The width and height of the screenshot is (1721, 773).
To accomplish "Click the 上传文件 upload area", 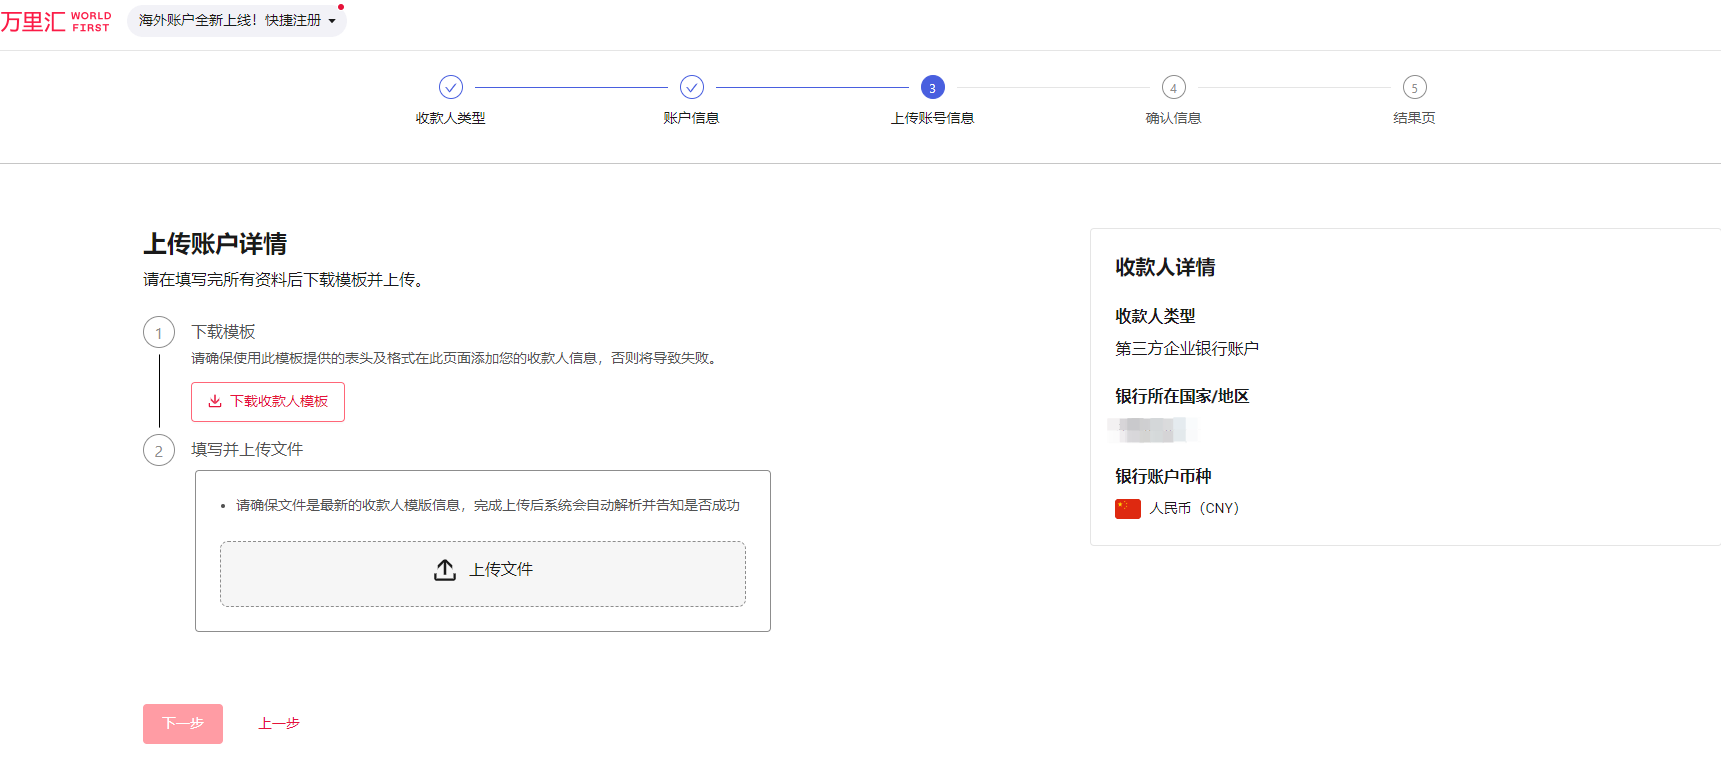I will (483, 573).
